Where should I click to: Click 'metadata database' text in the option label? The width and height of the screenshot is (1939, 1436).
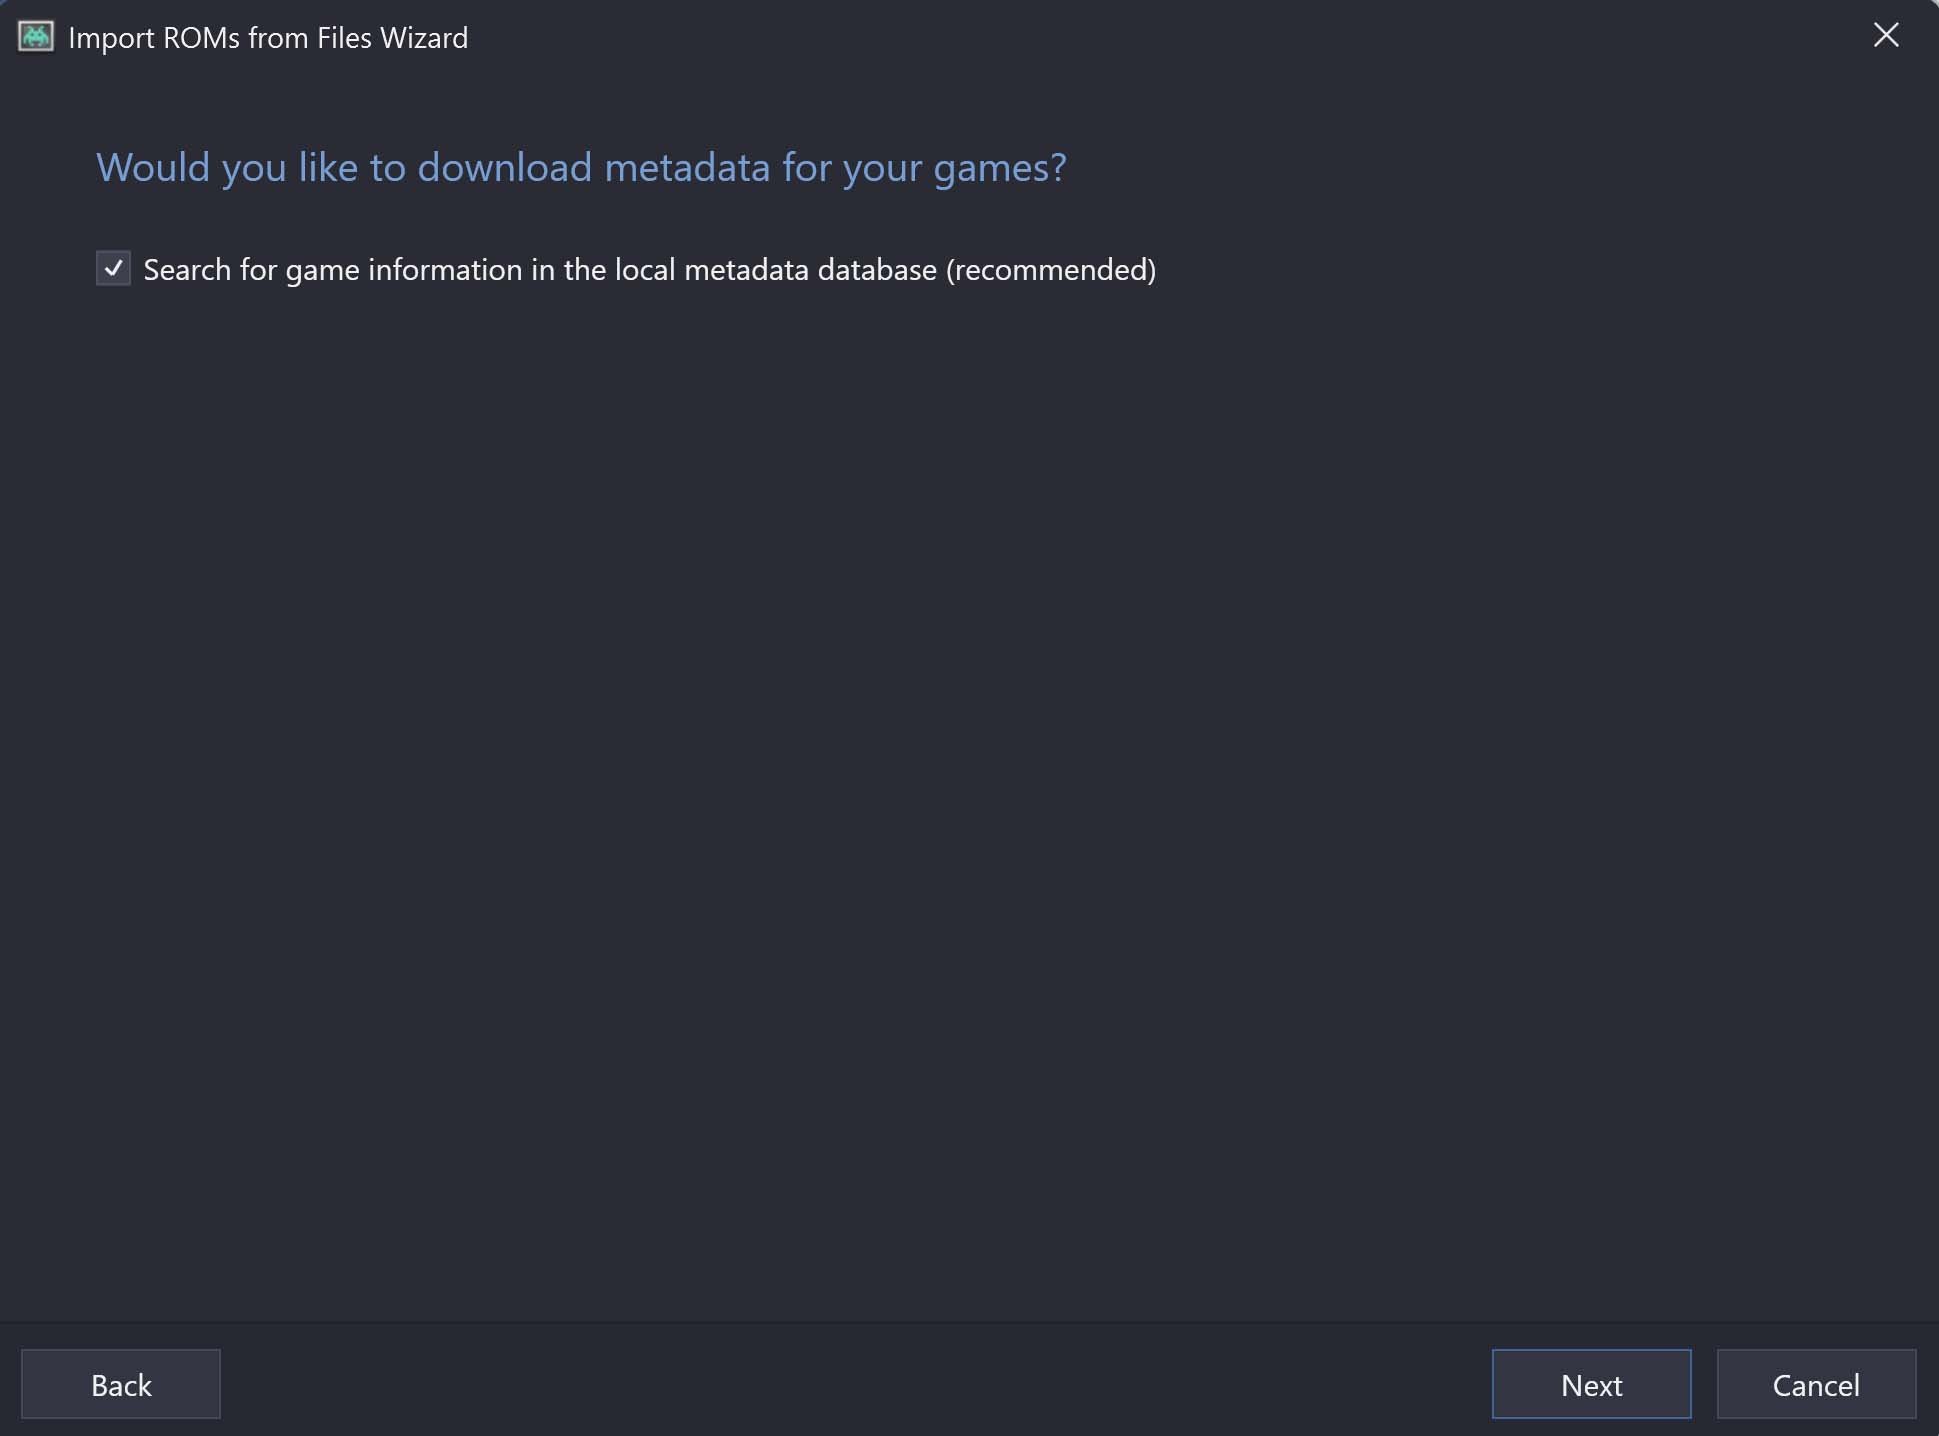click(810, 269)
